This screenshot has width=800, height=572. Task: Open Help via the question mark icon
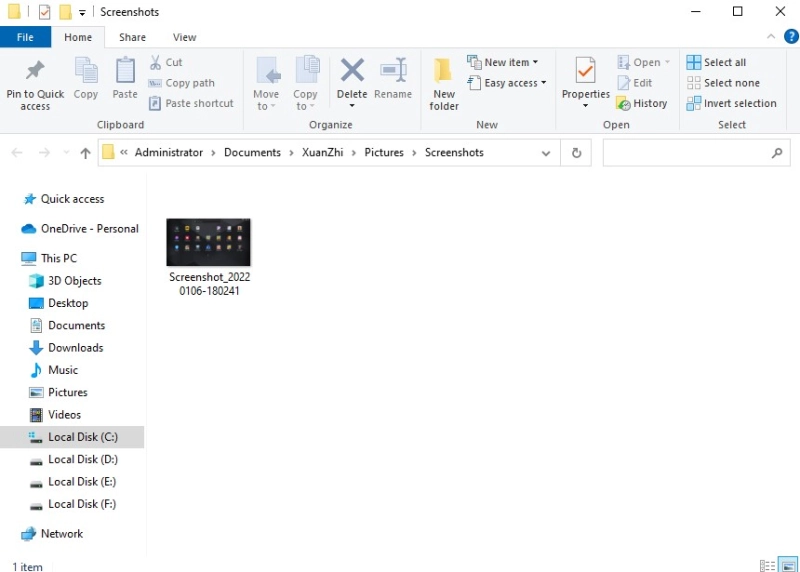coord(791,36)
